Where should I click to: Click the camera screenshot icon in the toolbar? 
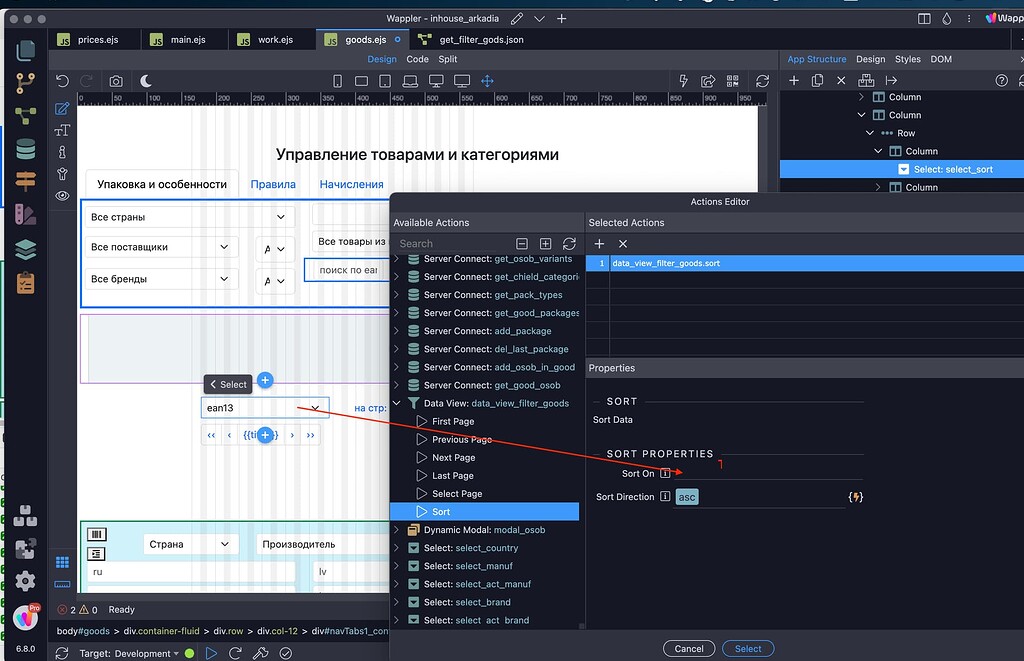tap(115, 80)
